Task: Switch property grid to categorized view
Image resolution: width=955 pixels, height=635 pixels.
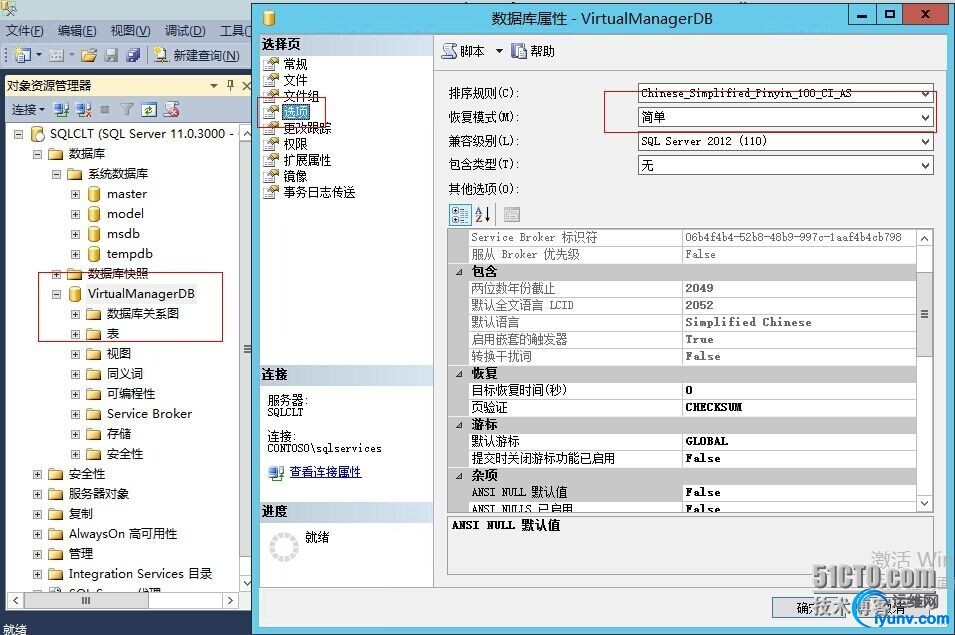Action: [460, 214]
